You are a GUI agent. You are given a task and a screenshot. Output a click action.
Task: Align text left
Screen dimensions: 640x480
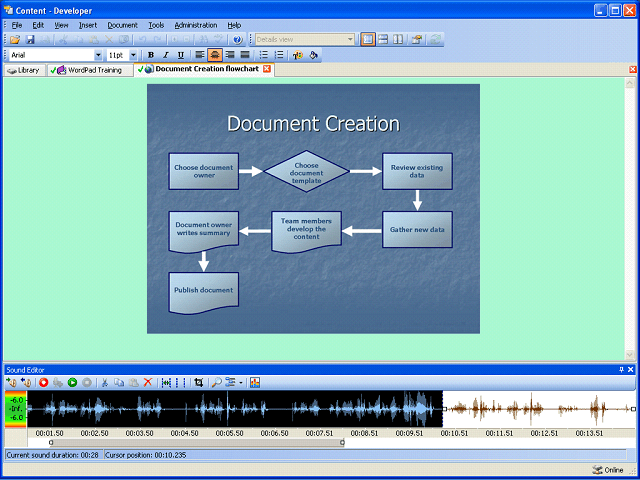tap(200, 55)
